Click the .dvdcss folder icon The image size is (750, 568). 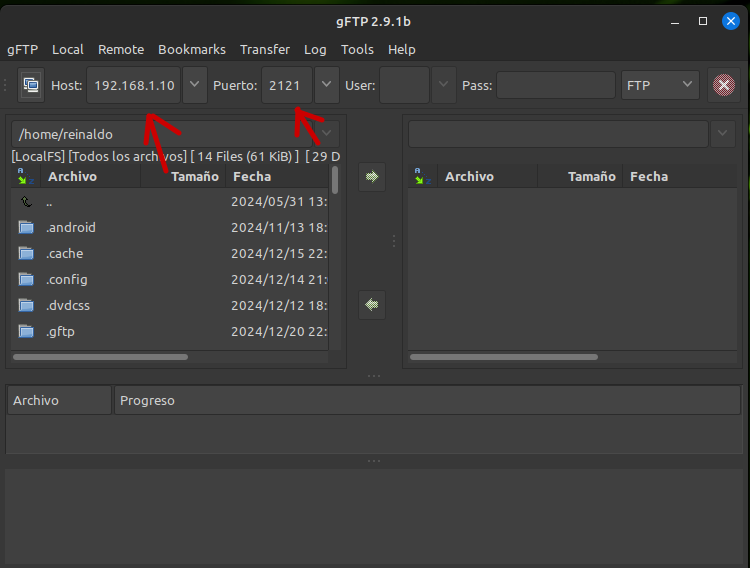tap(26, 305)
